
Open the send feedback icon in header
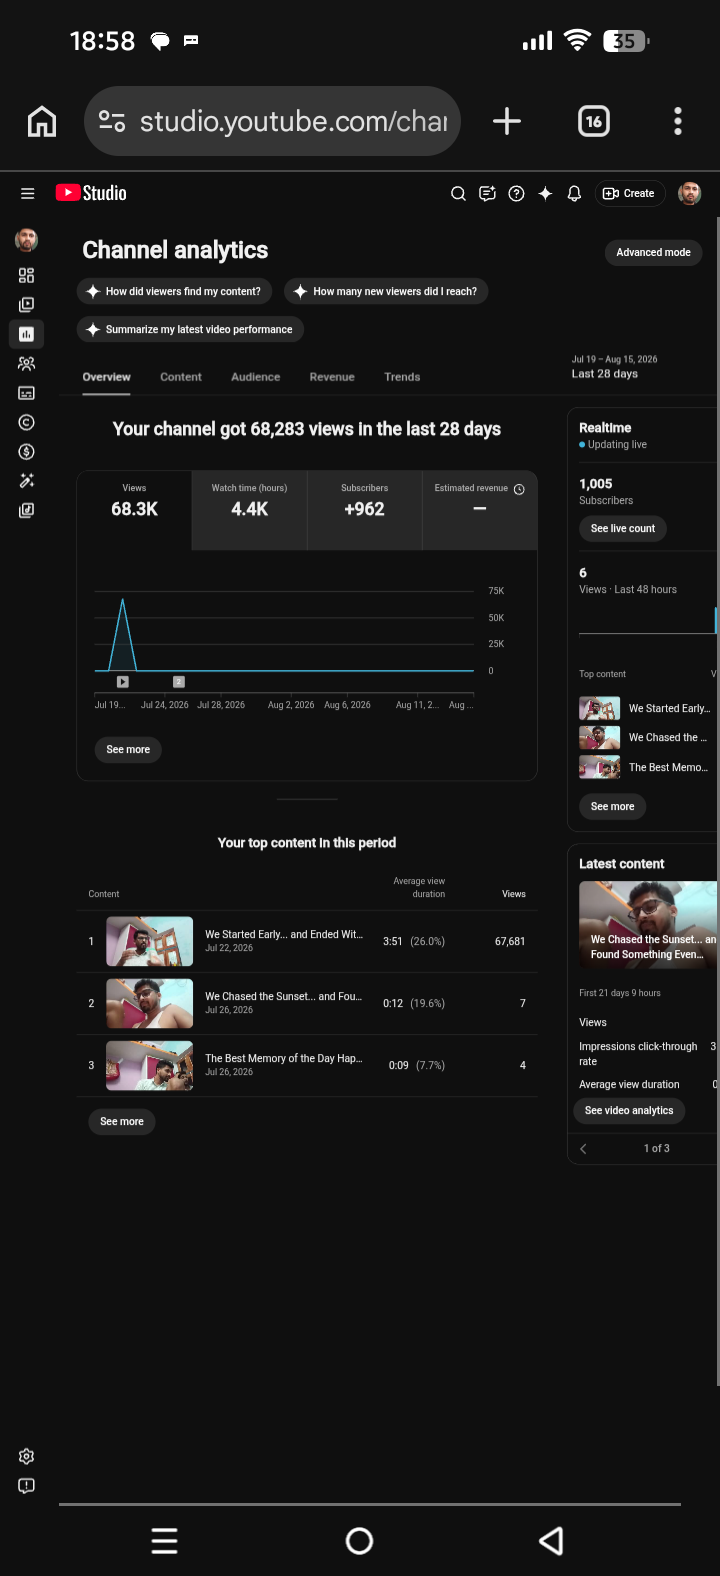pos(487,194)
